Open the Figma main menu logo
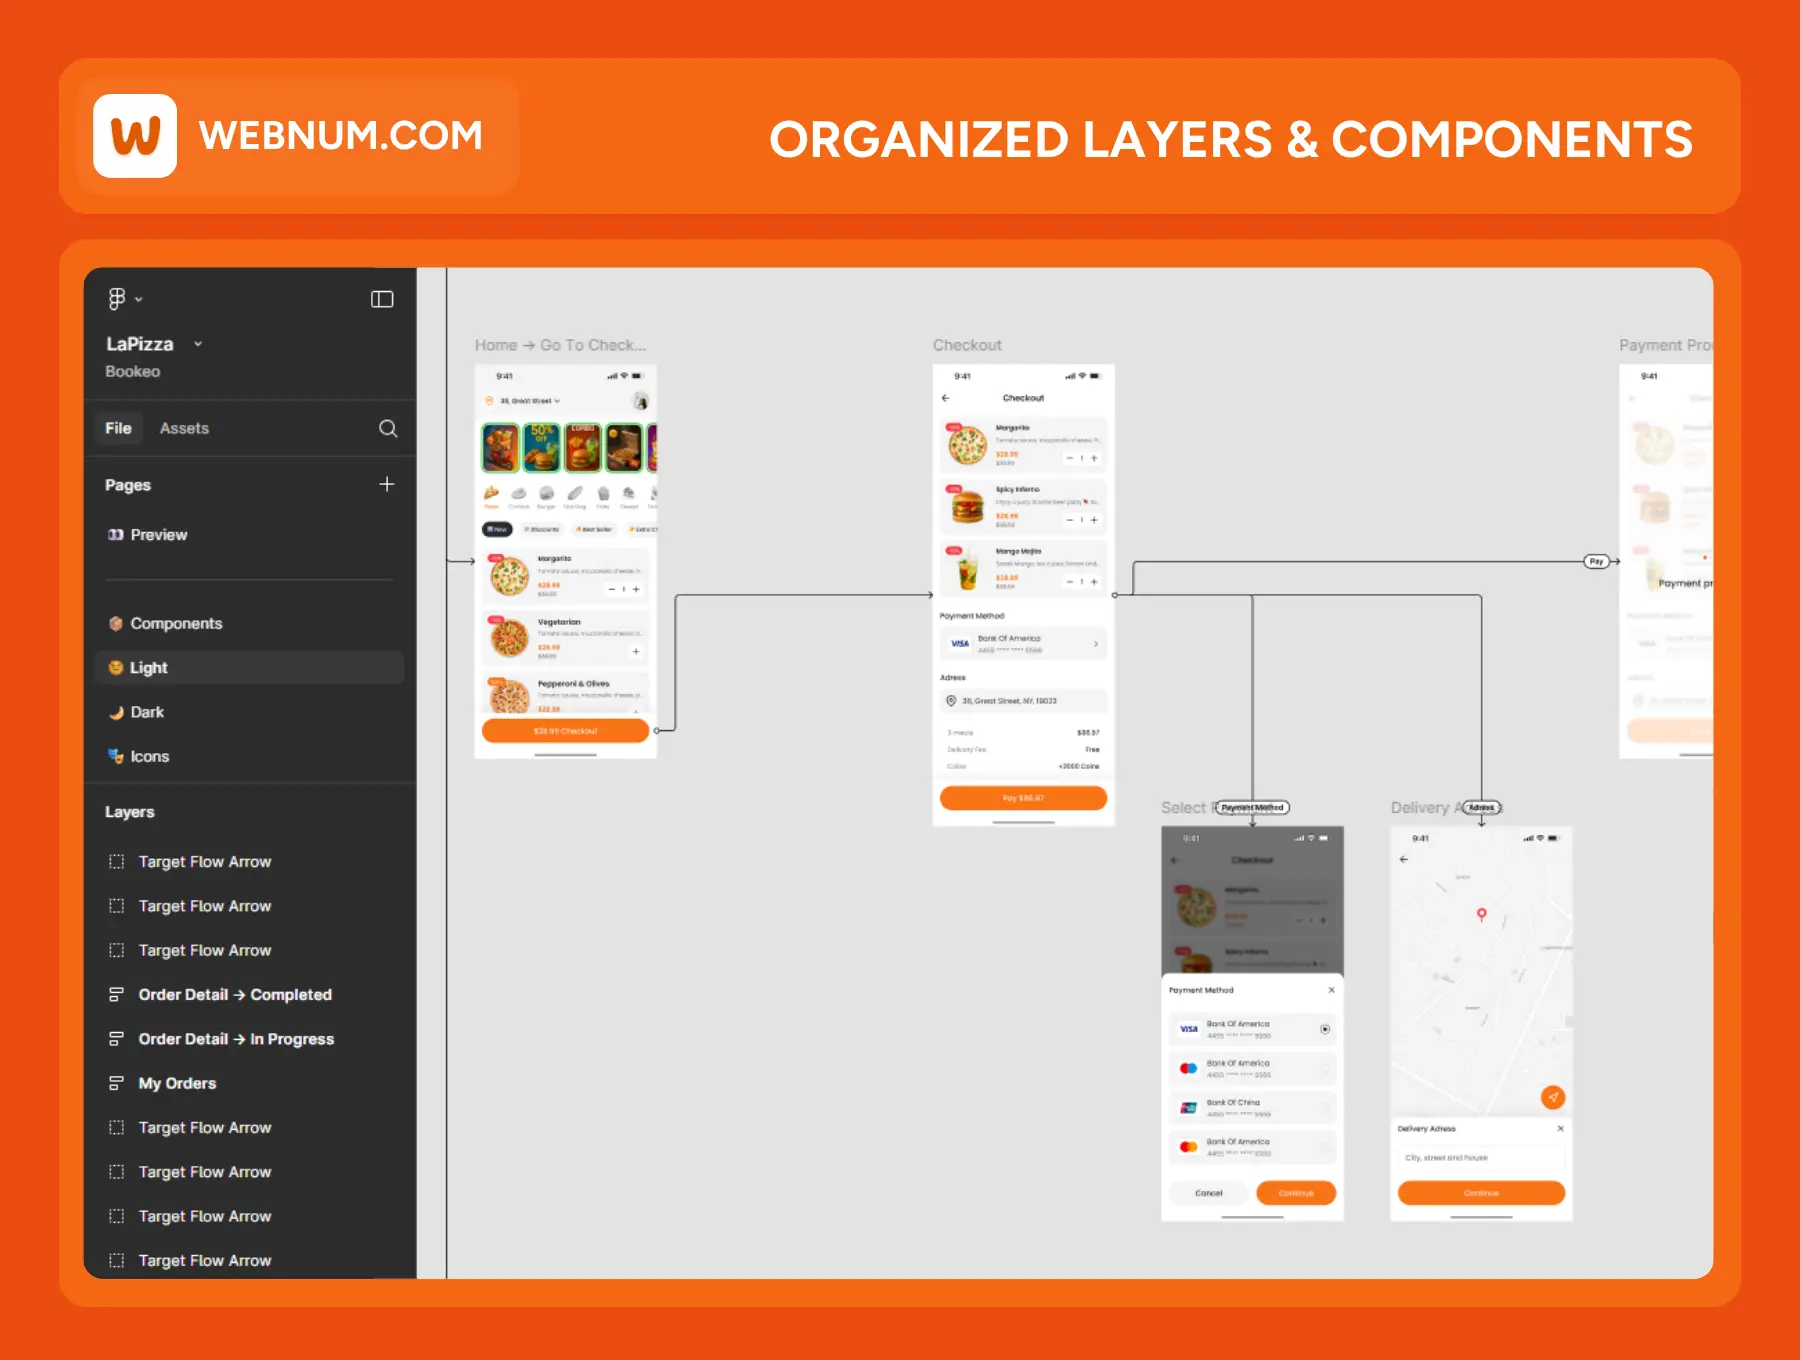 point(118,299)
